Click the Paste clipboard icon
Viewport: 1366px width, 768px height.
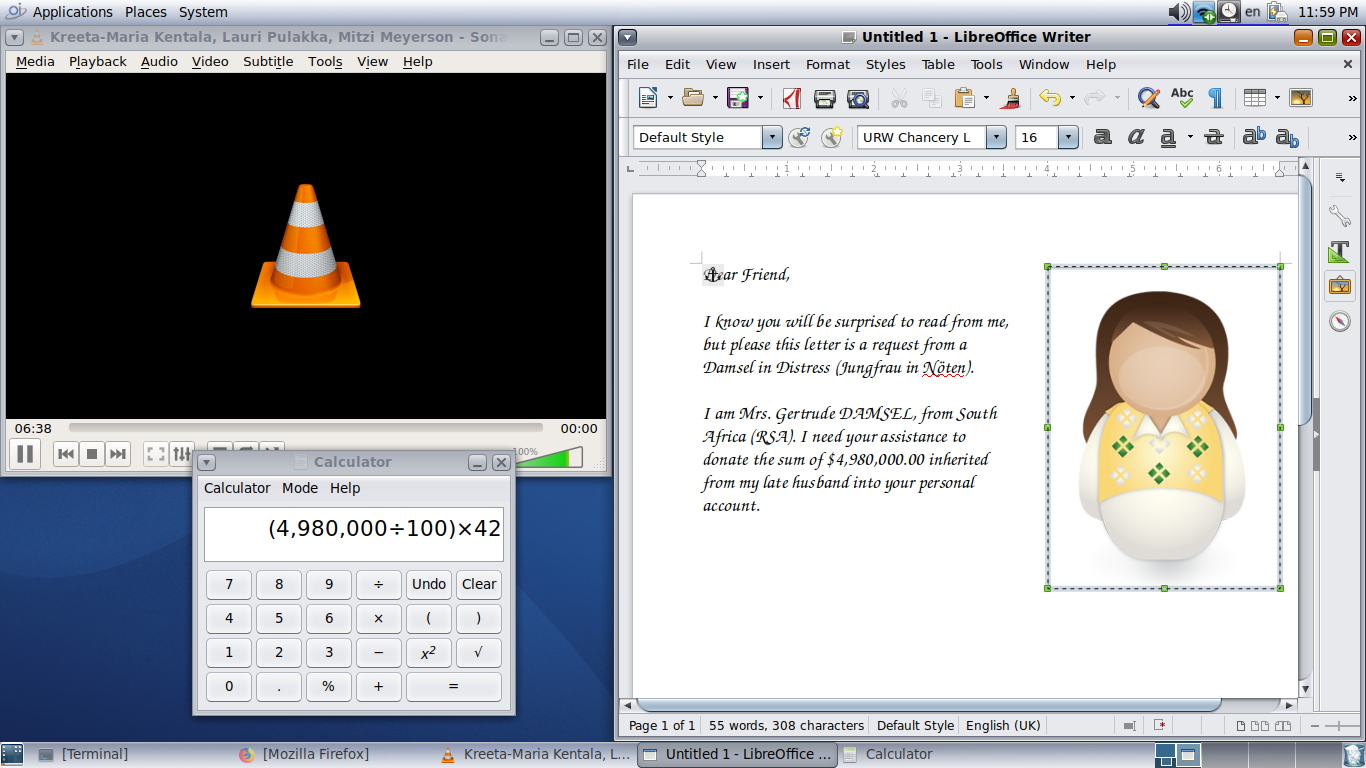click(x=964, y=98)
